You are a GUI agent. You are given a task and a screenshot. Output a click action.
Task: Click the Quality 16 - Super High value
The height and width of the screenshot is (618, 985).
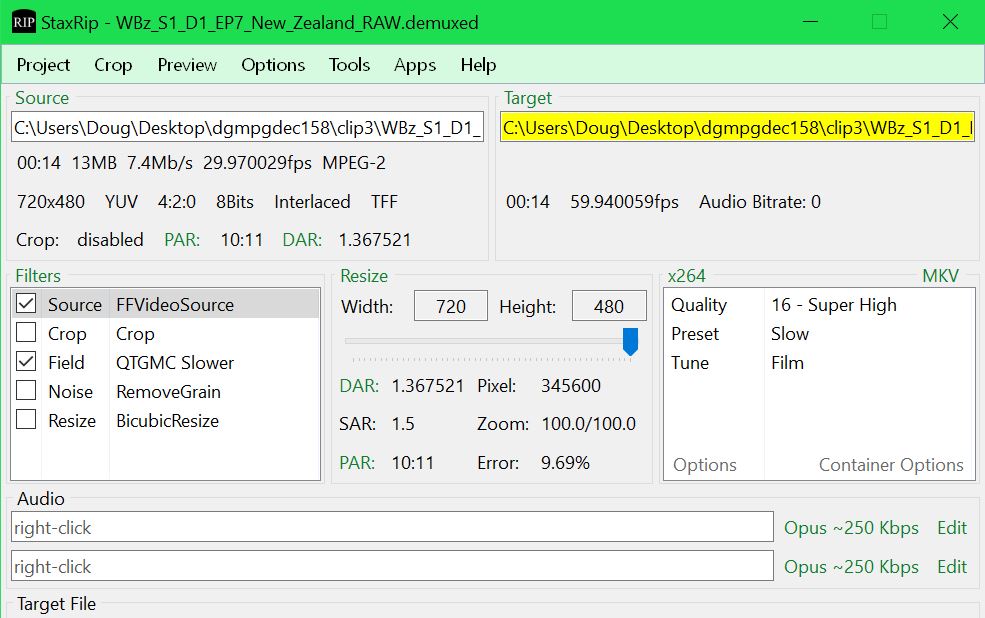pos(834,305)
